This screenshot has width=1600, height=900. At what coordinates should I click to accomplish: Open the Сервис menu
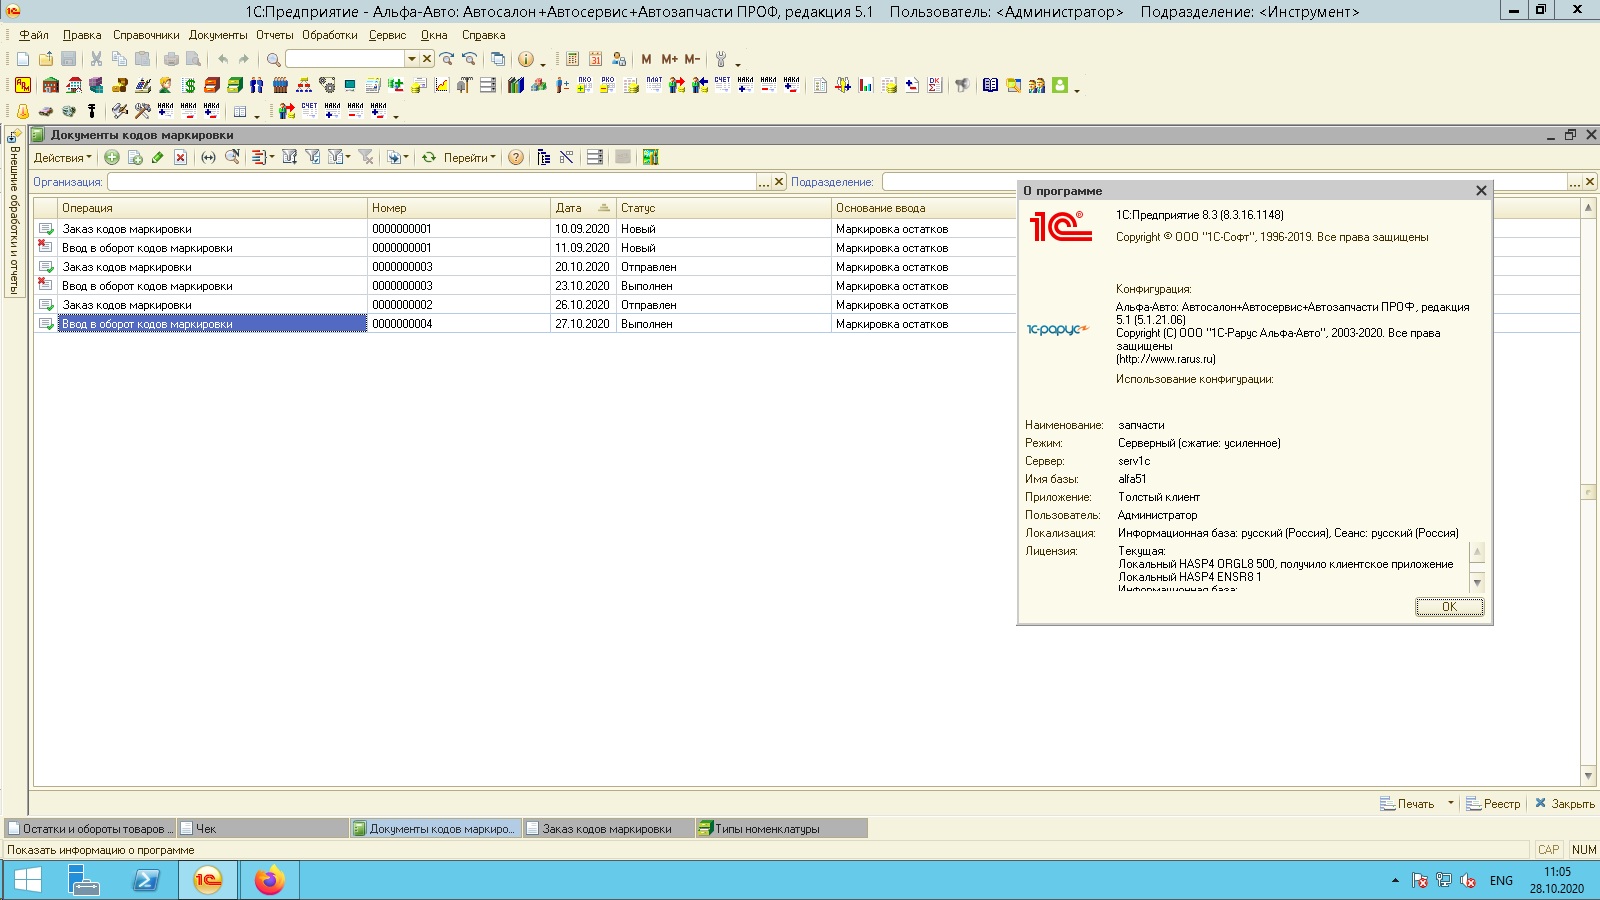388,35
